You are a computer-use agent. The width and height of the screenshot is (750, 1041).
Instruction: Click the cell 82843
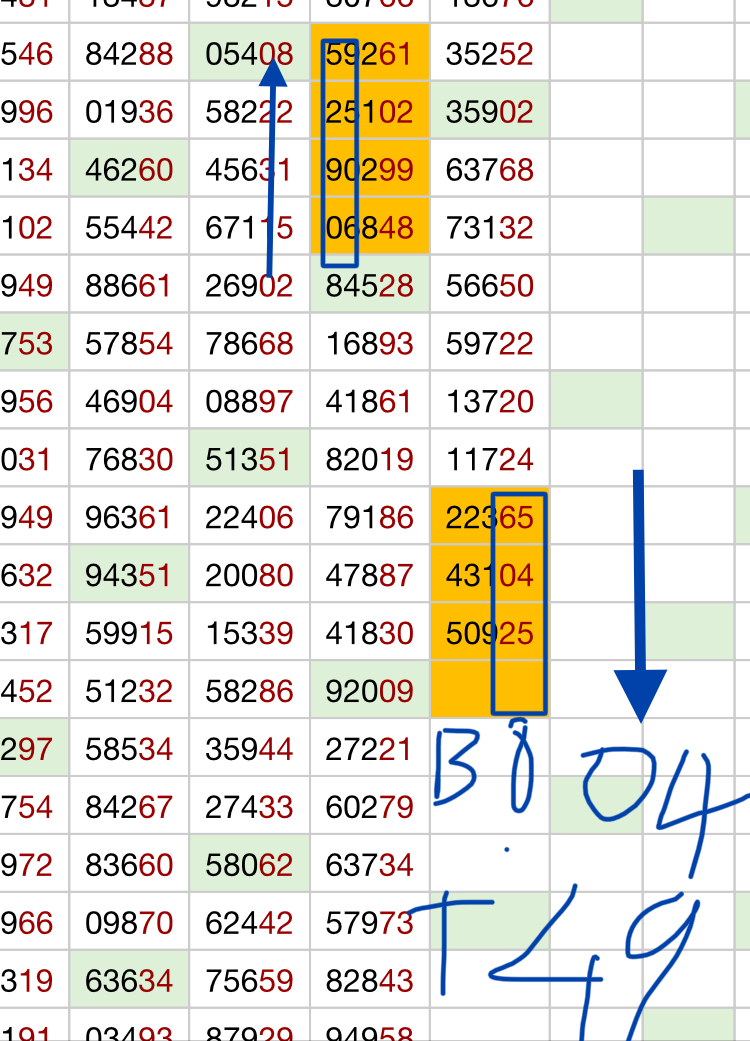(x=370, y=979)
